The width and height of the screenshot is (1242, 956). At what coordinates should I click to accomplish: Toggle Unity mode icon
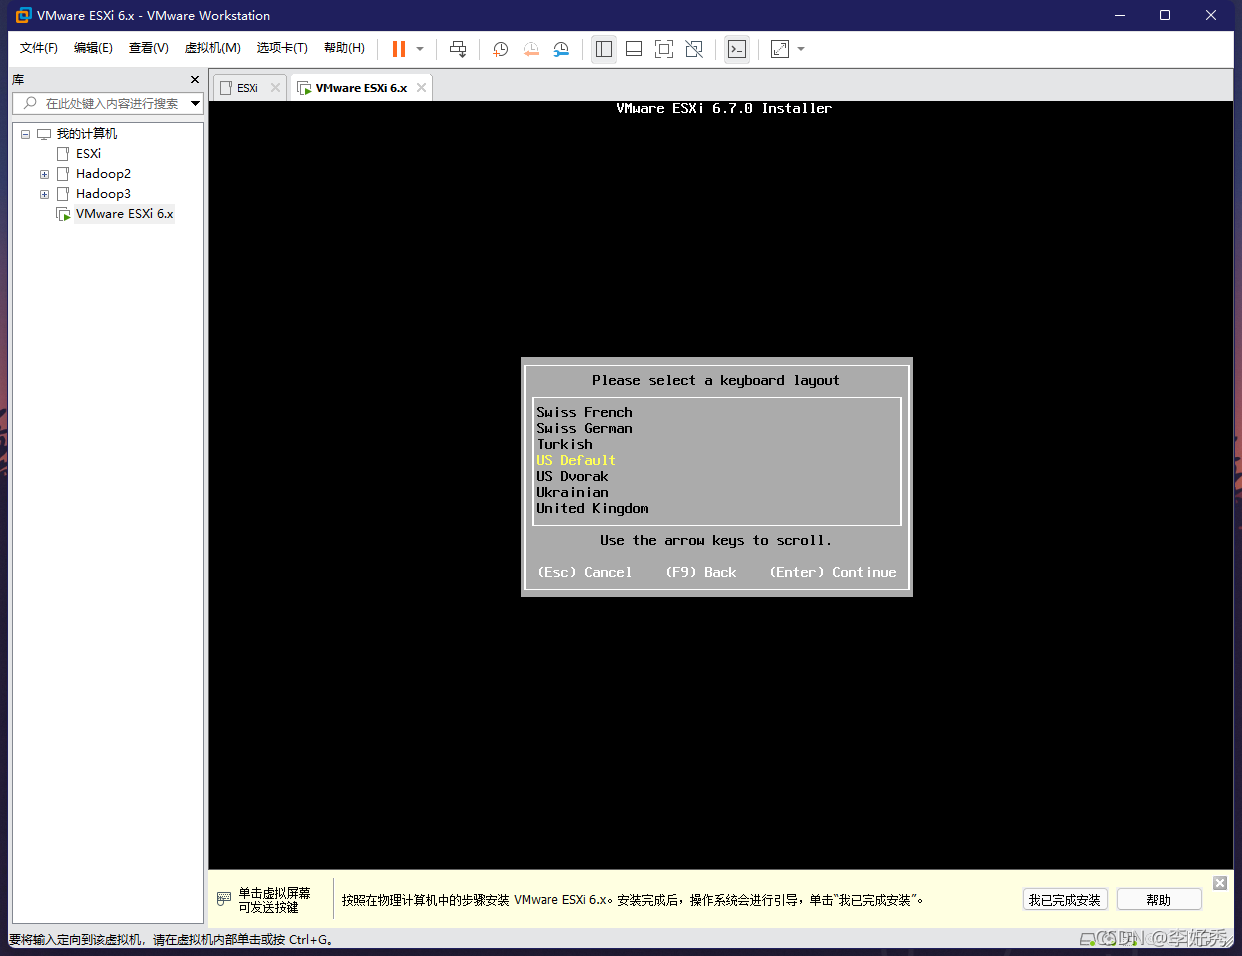pyautogui.click(x=694, y=49)
